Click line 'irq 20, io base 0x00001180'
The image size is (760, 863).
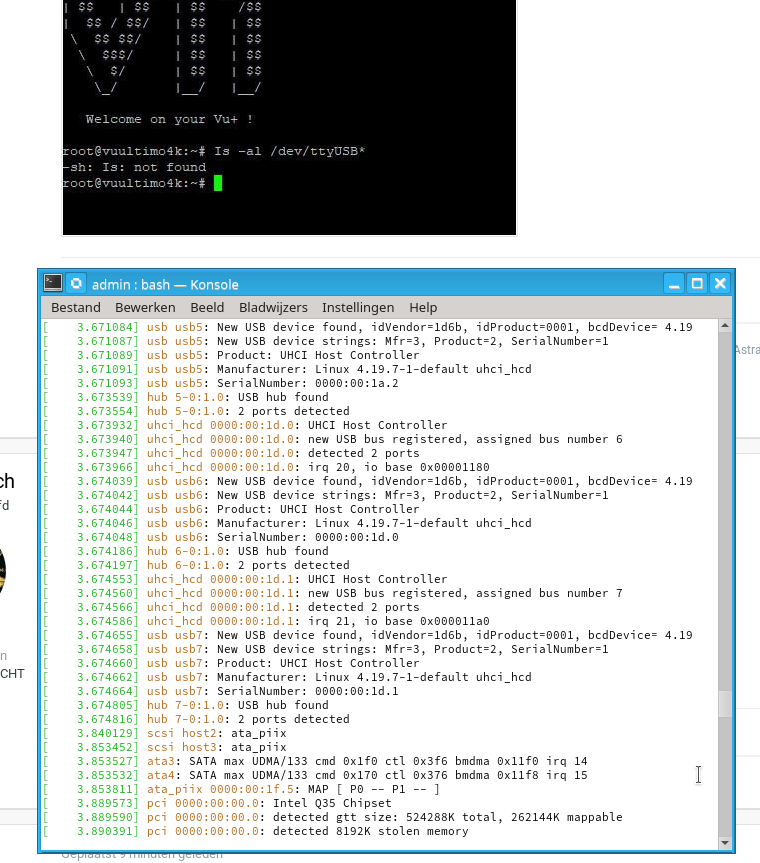[x=318, y=467]
